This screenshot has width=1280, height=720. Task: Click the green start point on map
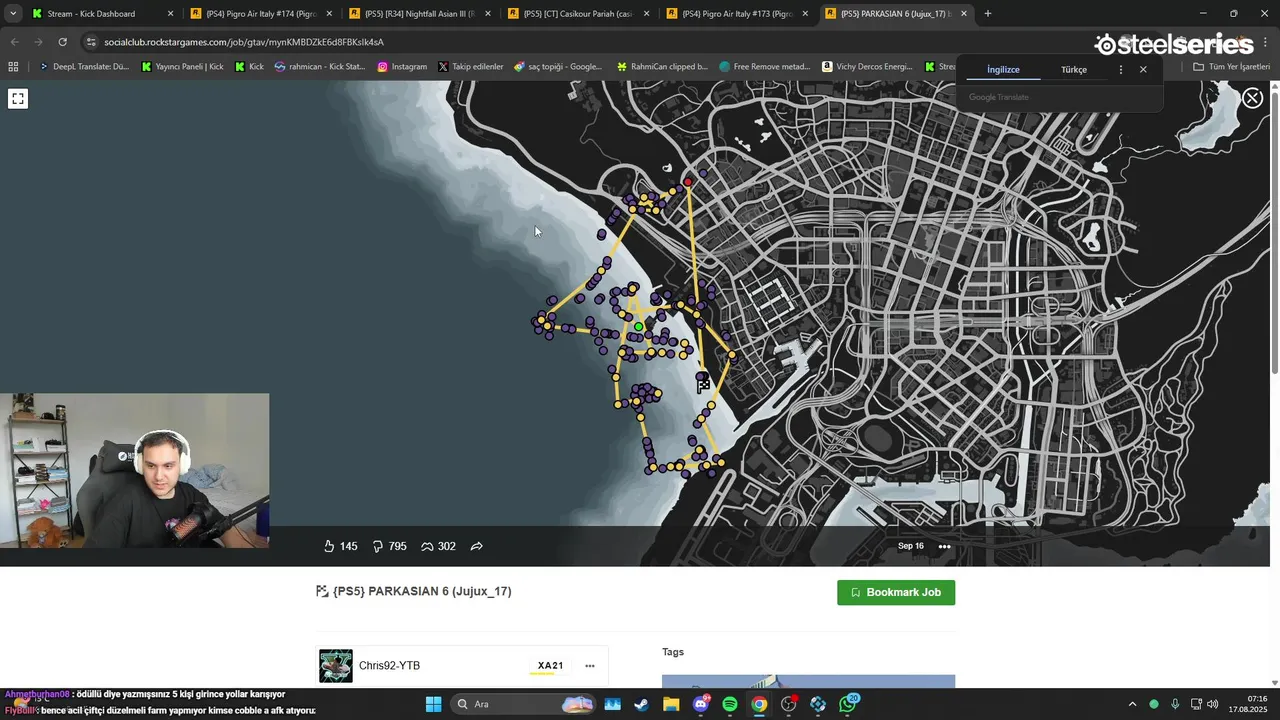(x=638, y=327)
